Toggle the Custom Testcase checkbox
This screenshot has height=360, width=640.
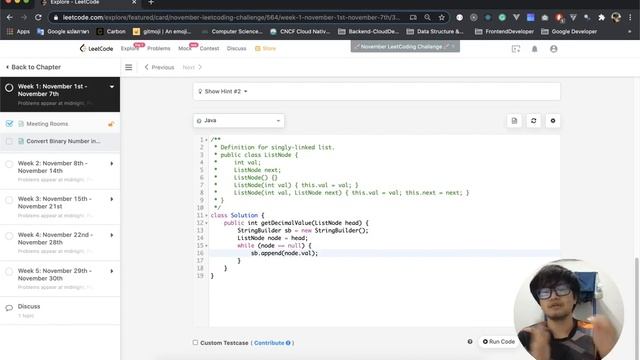pos(195,342)
